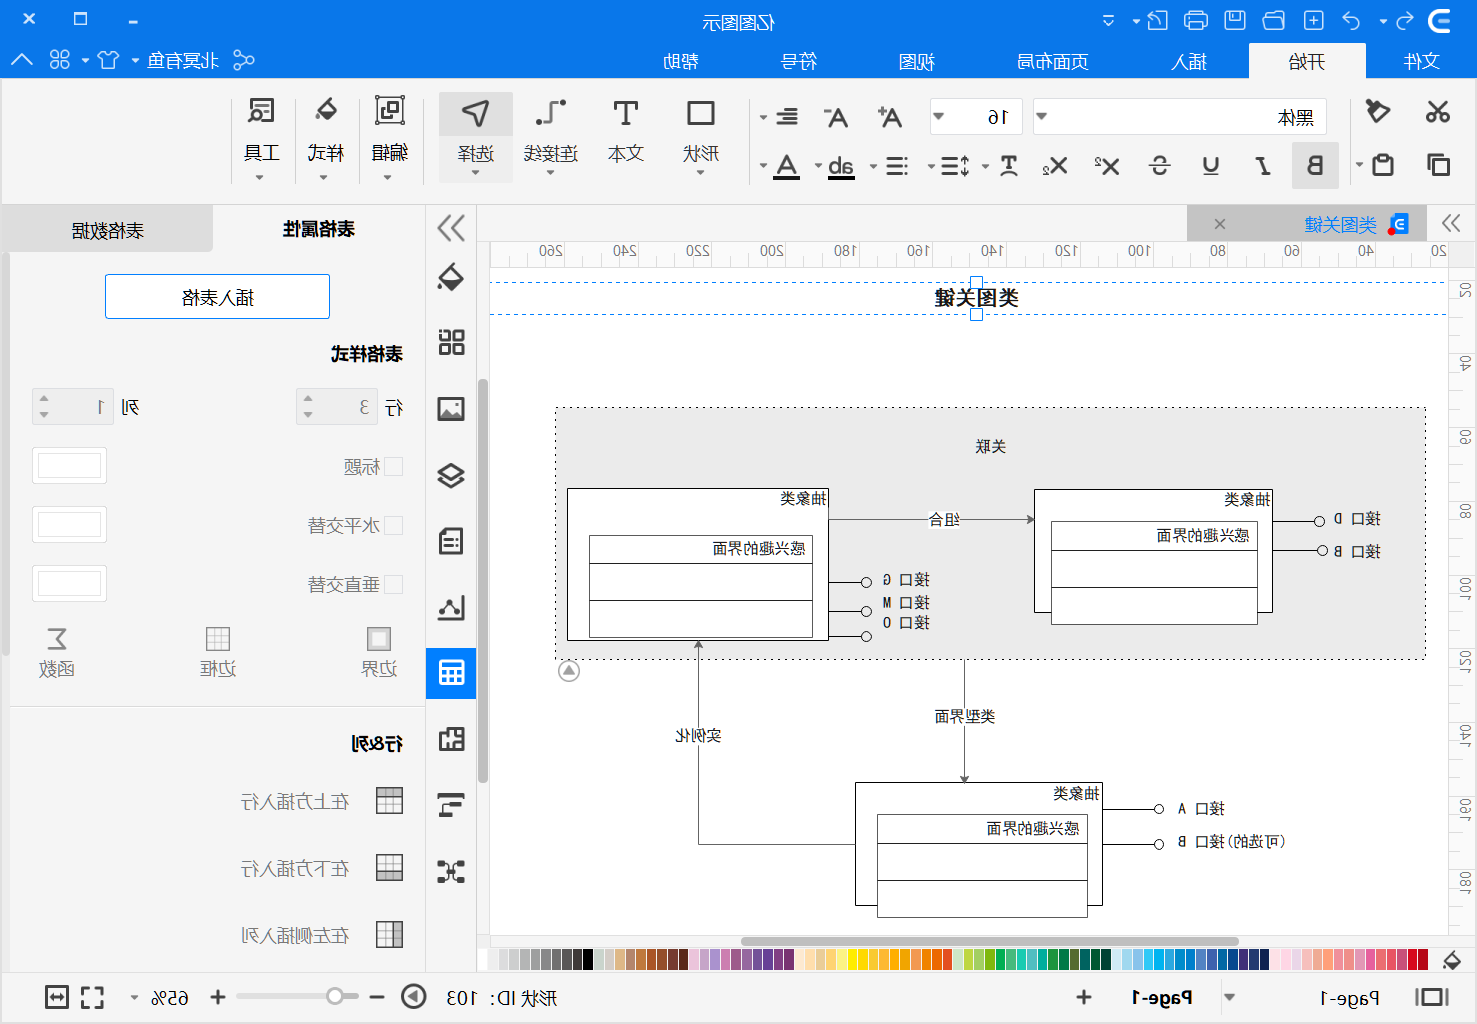Click the Format Painter brush icon

click(1378, 112)
